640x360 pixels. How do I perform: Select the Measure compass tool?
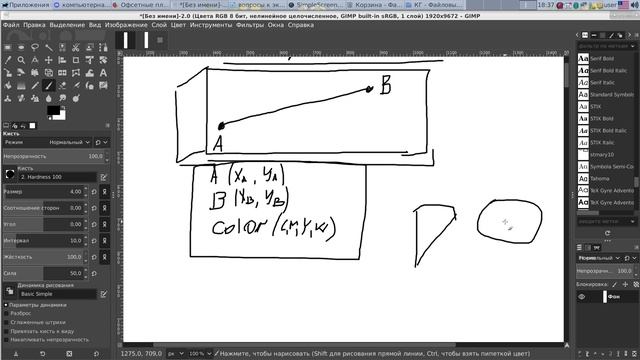pos(35,60)
